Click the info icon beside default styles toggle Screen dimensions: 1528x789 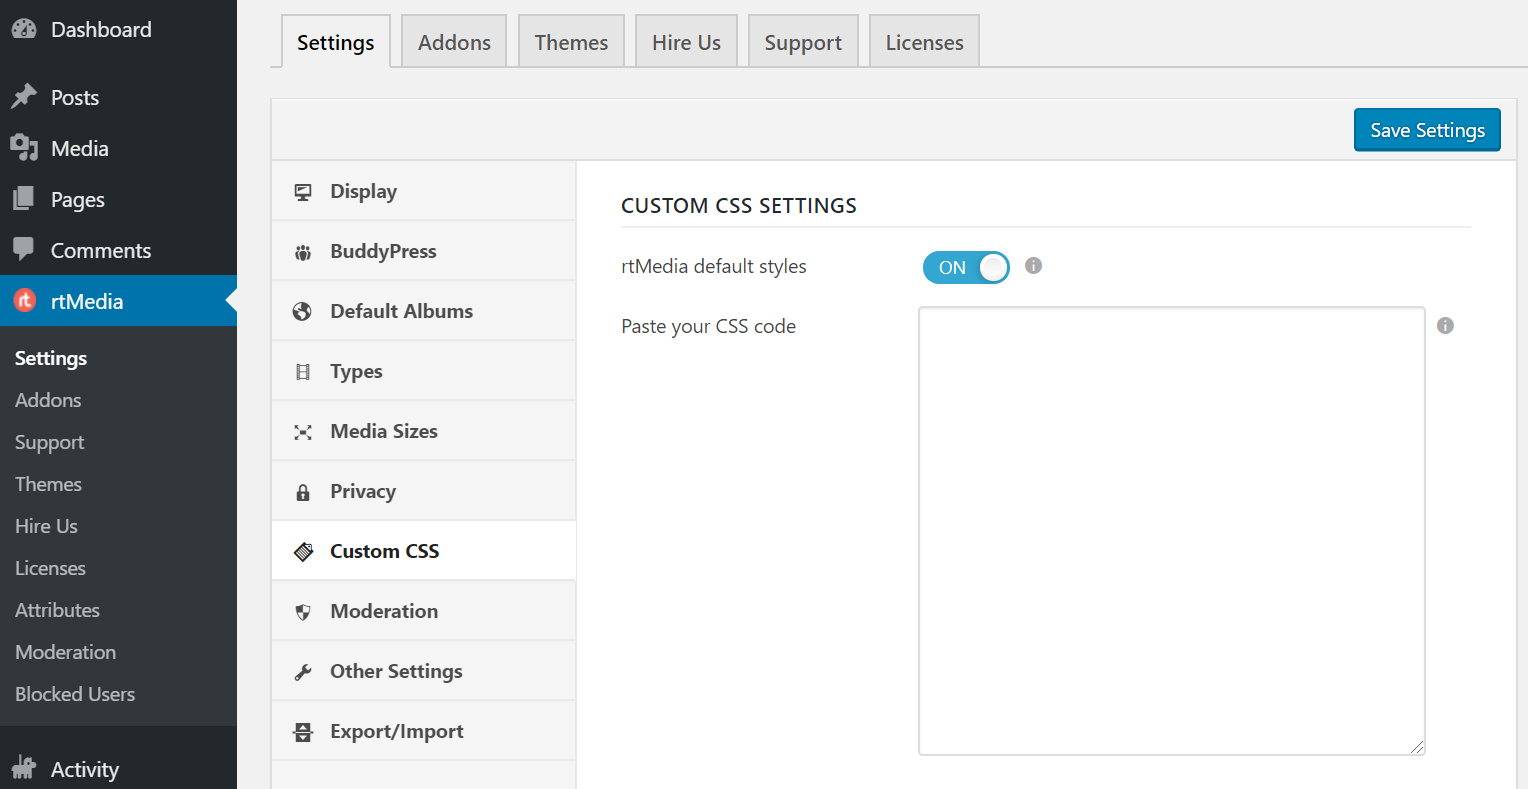1033,266
